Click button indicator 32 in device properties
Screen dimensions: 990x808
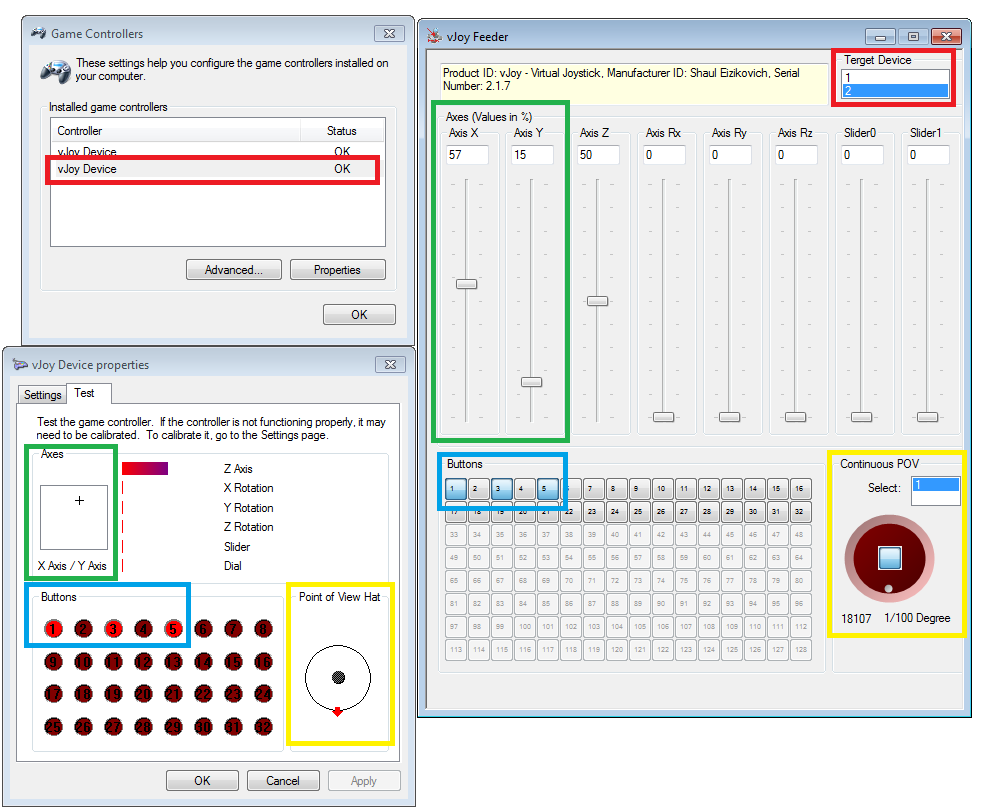tap(263, 727)
